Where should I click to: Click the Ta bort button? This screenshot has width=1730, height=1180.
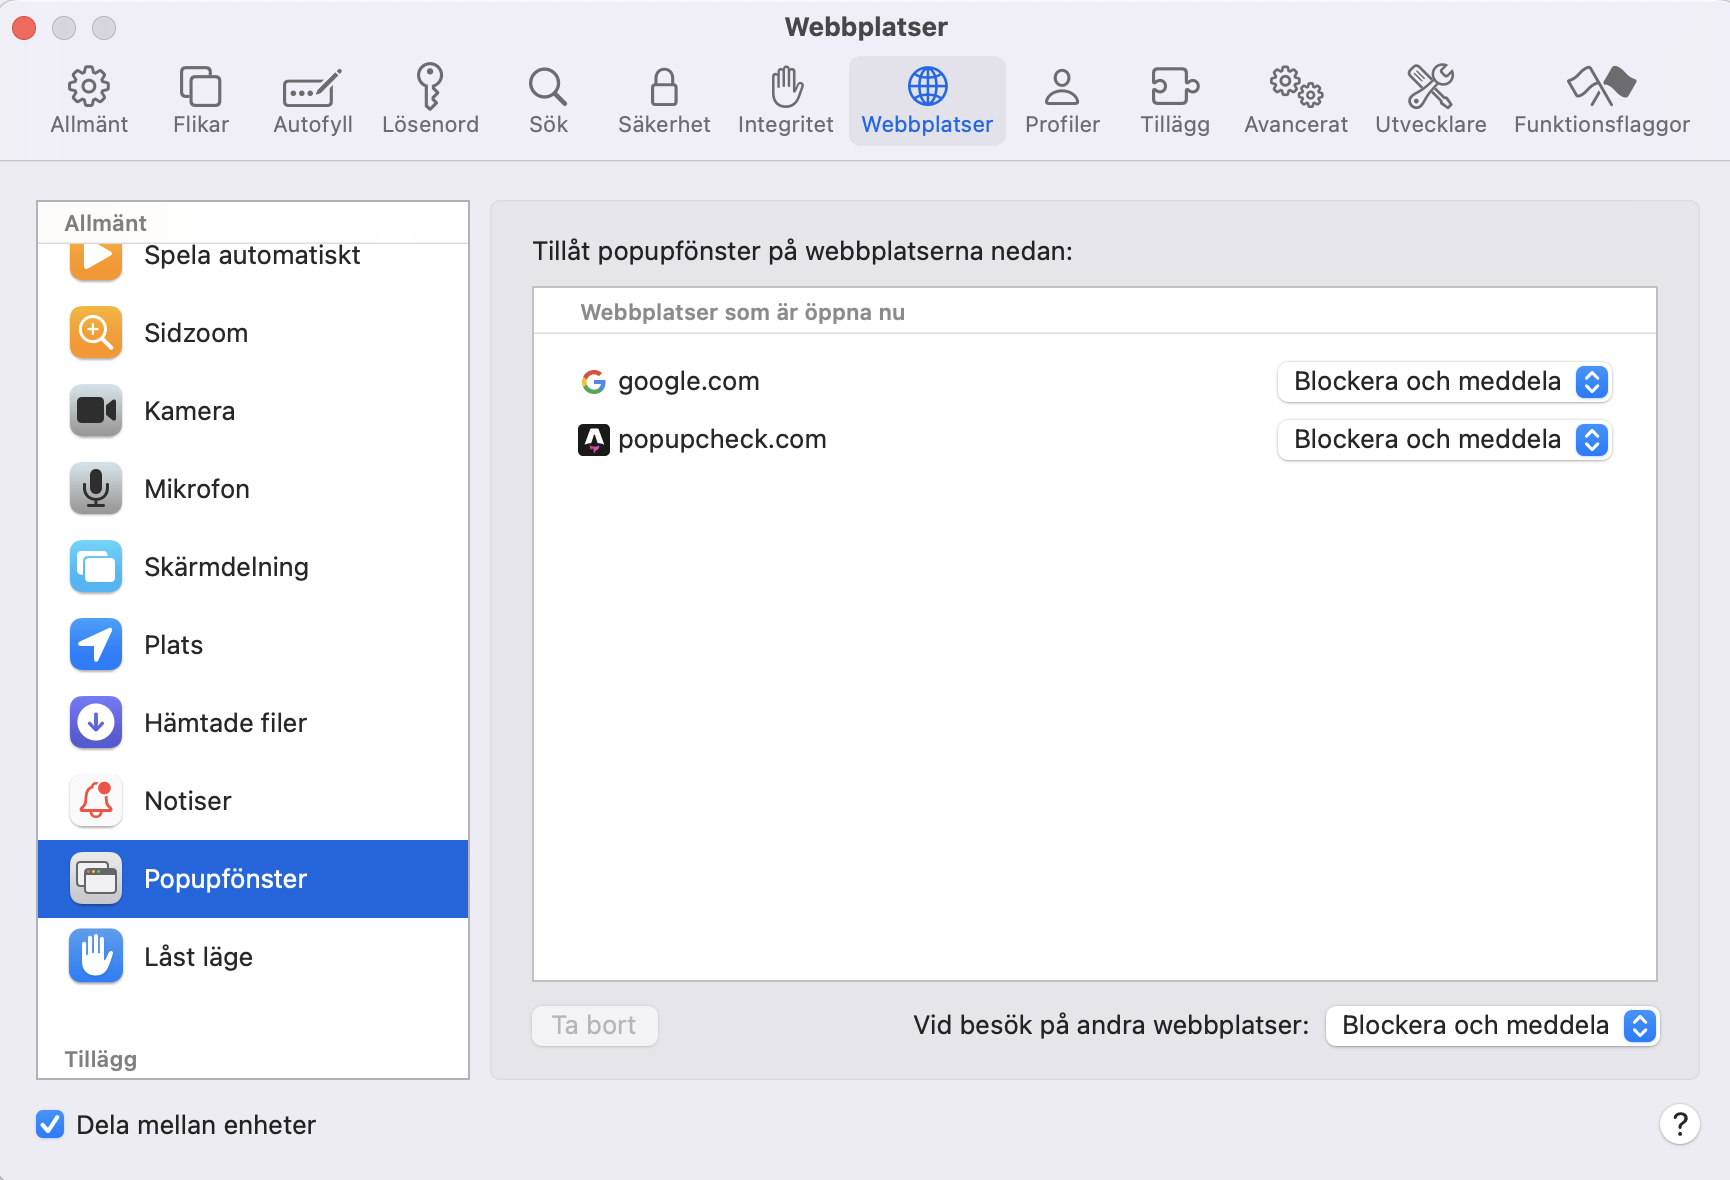point(595,1026)
